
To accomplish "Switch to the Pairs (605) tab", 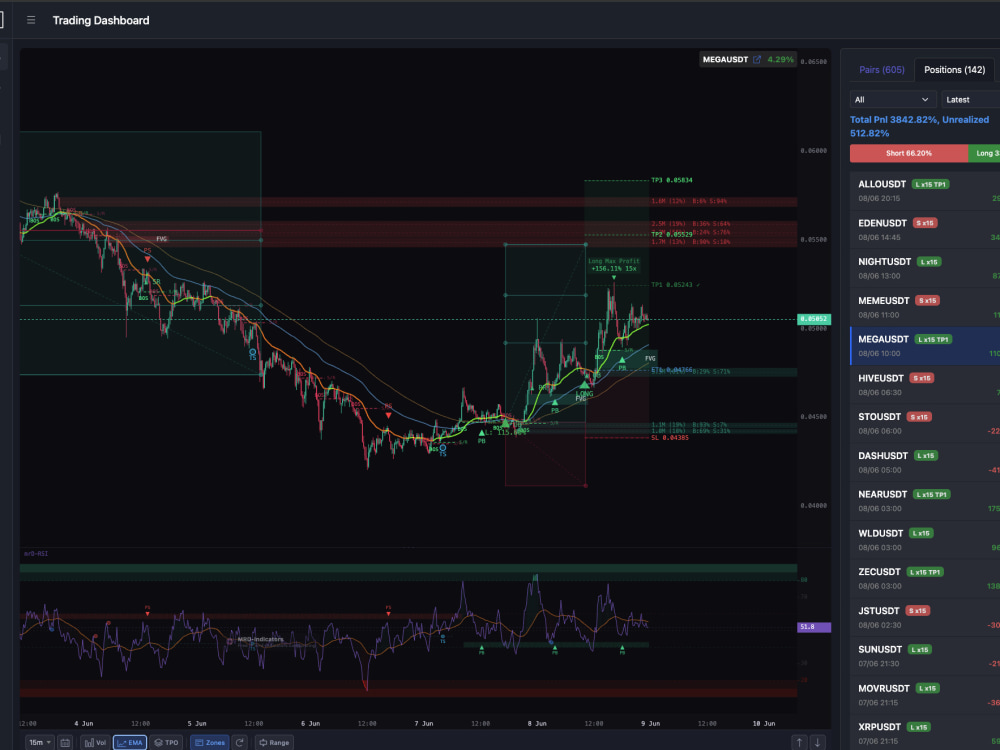I will pyautogui.click(x=881, y=70).
